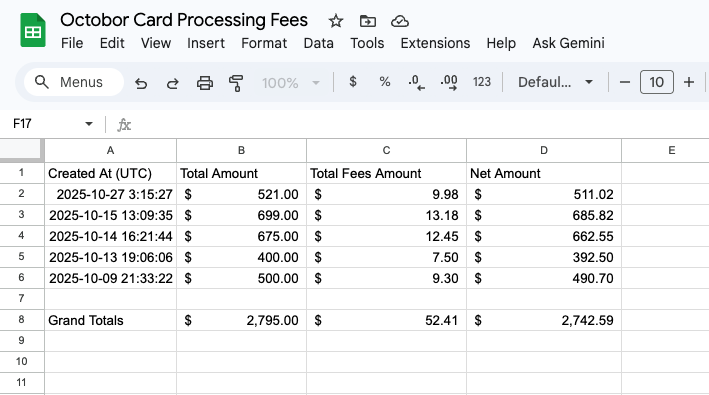Open the Default font dropdown
The height and width of the screenshot is (395, 709).
click(x=555, y=82)
